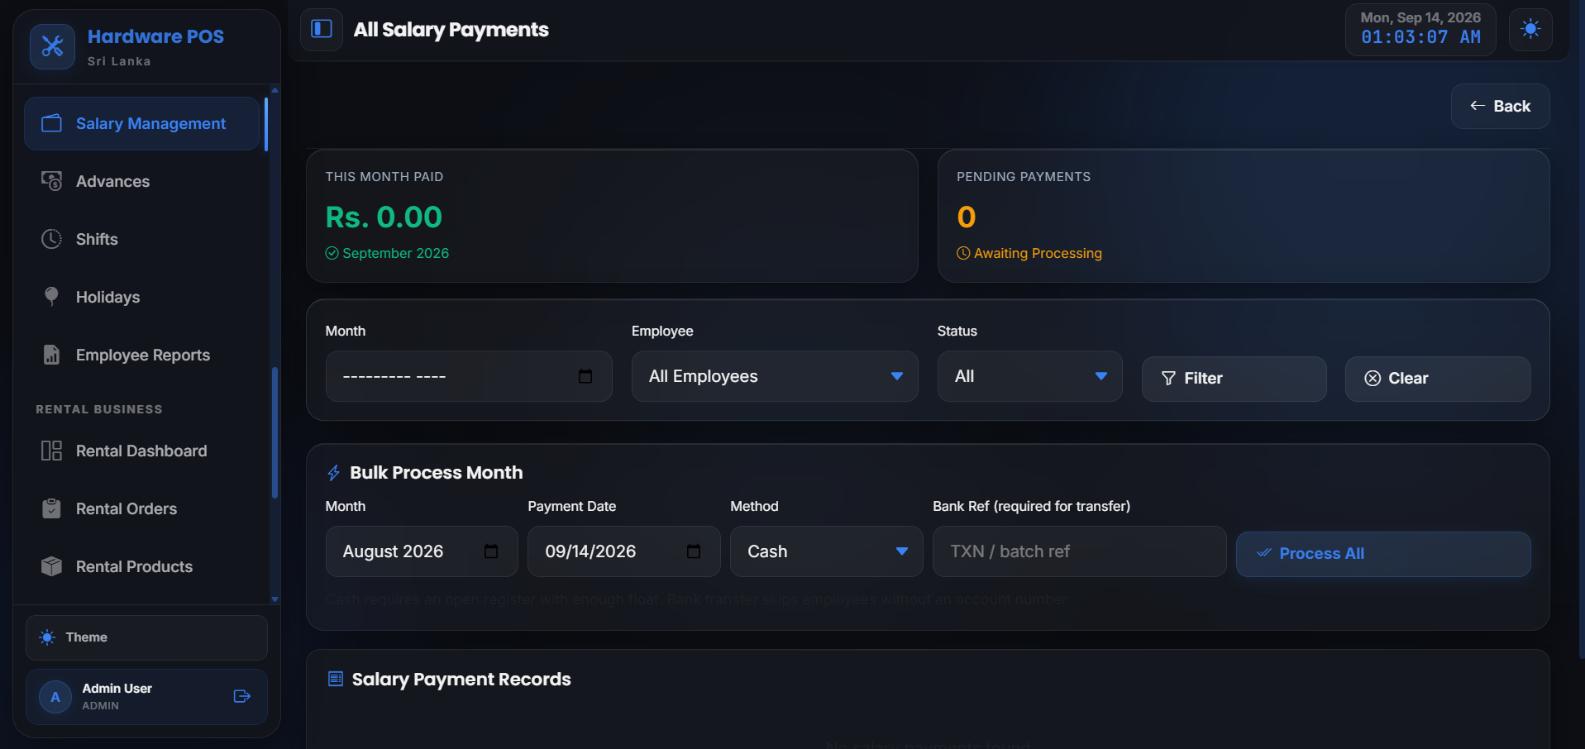
Task: Expand the Method dropdown showing Cash
Action: (827, 552)
